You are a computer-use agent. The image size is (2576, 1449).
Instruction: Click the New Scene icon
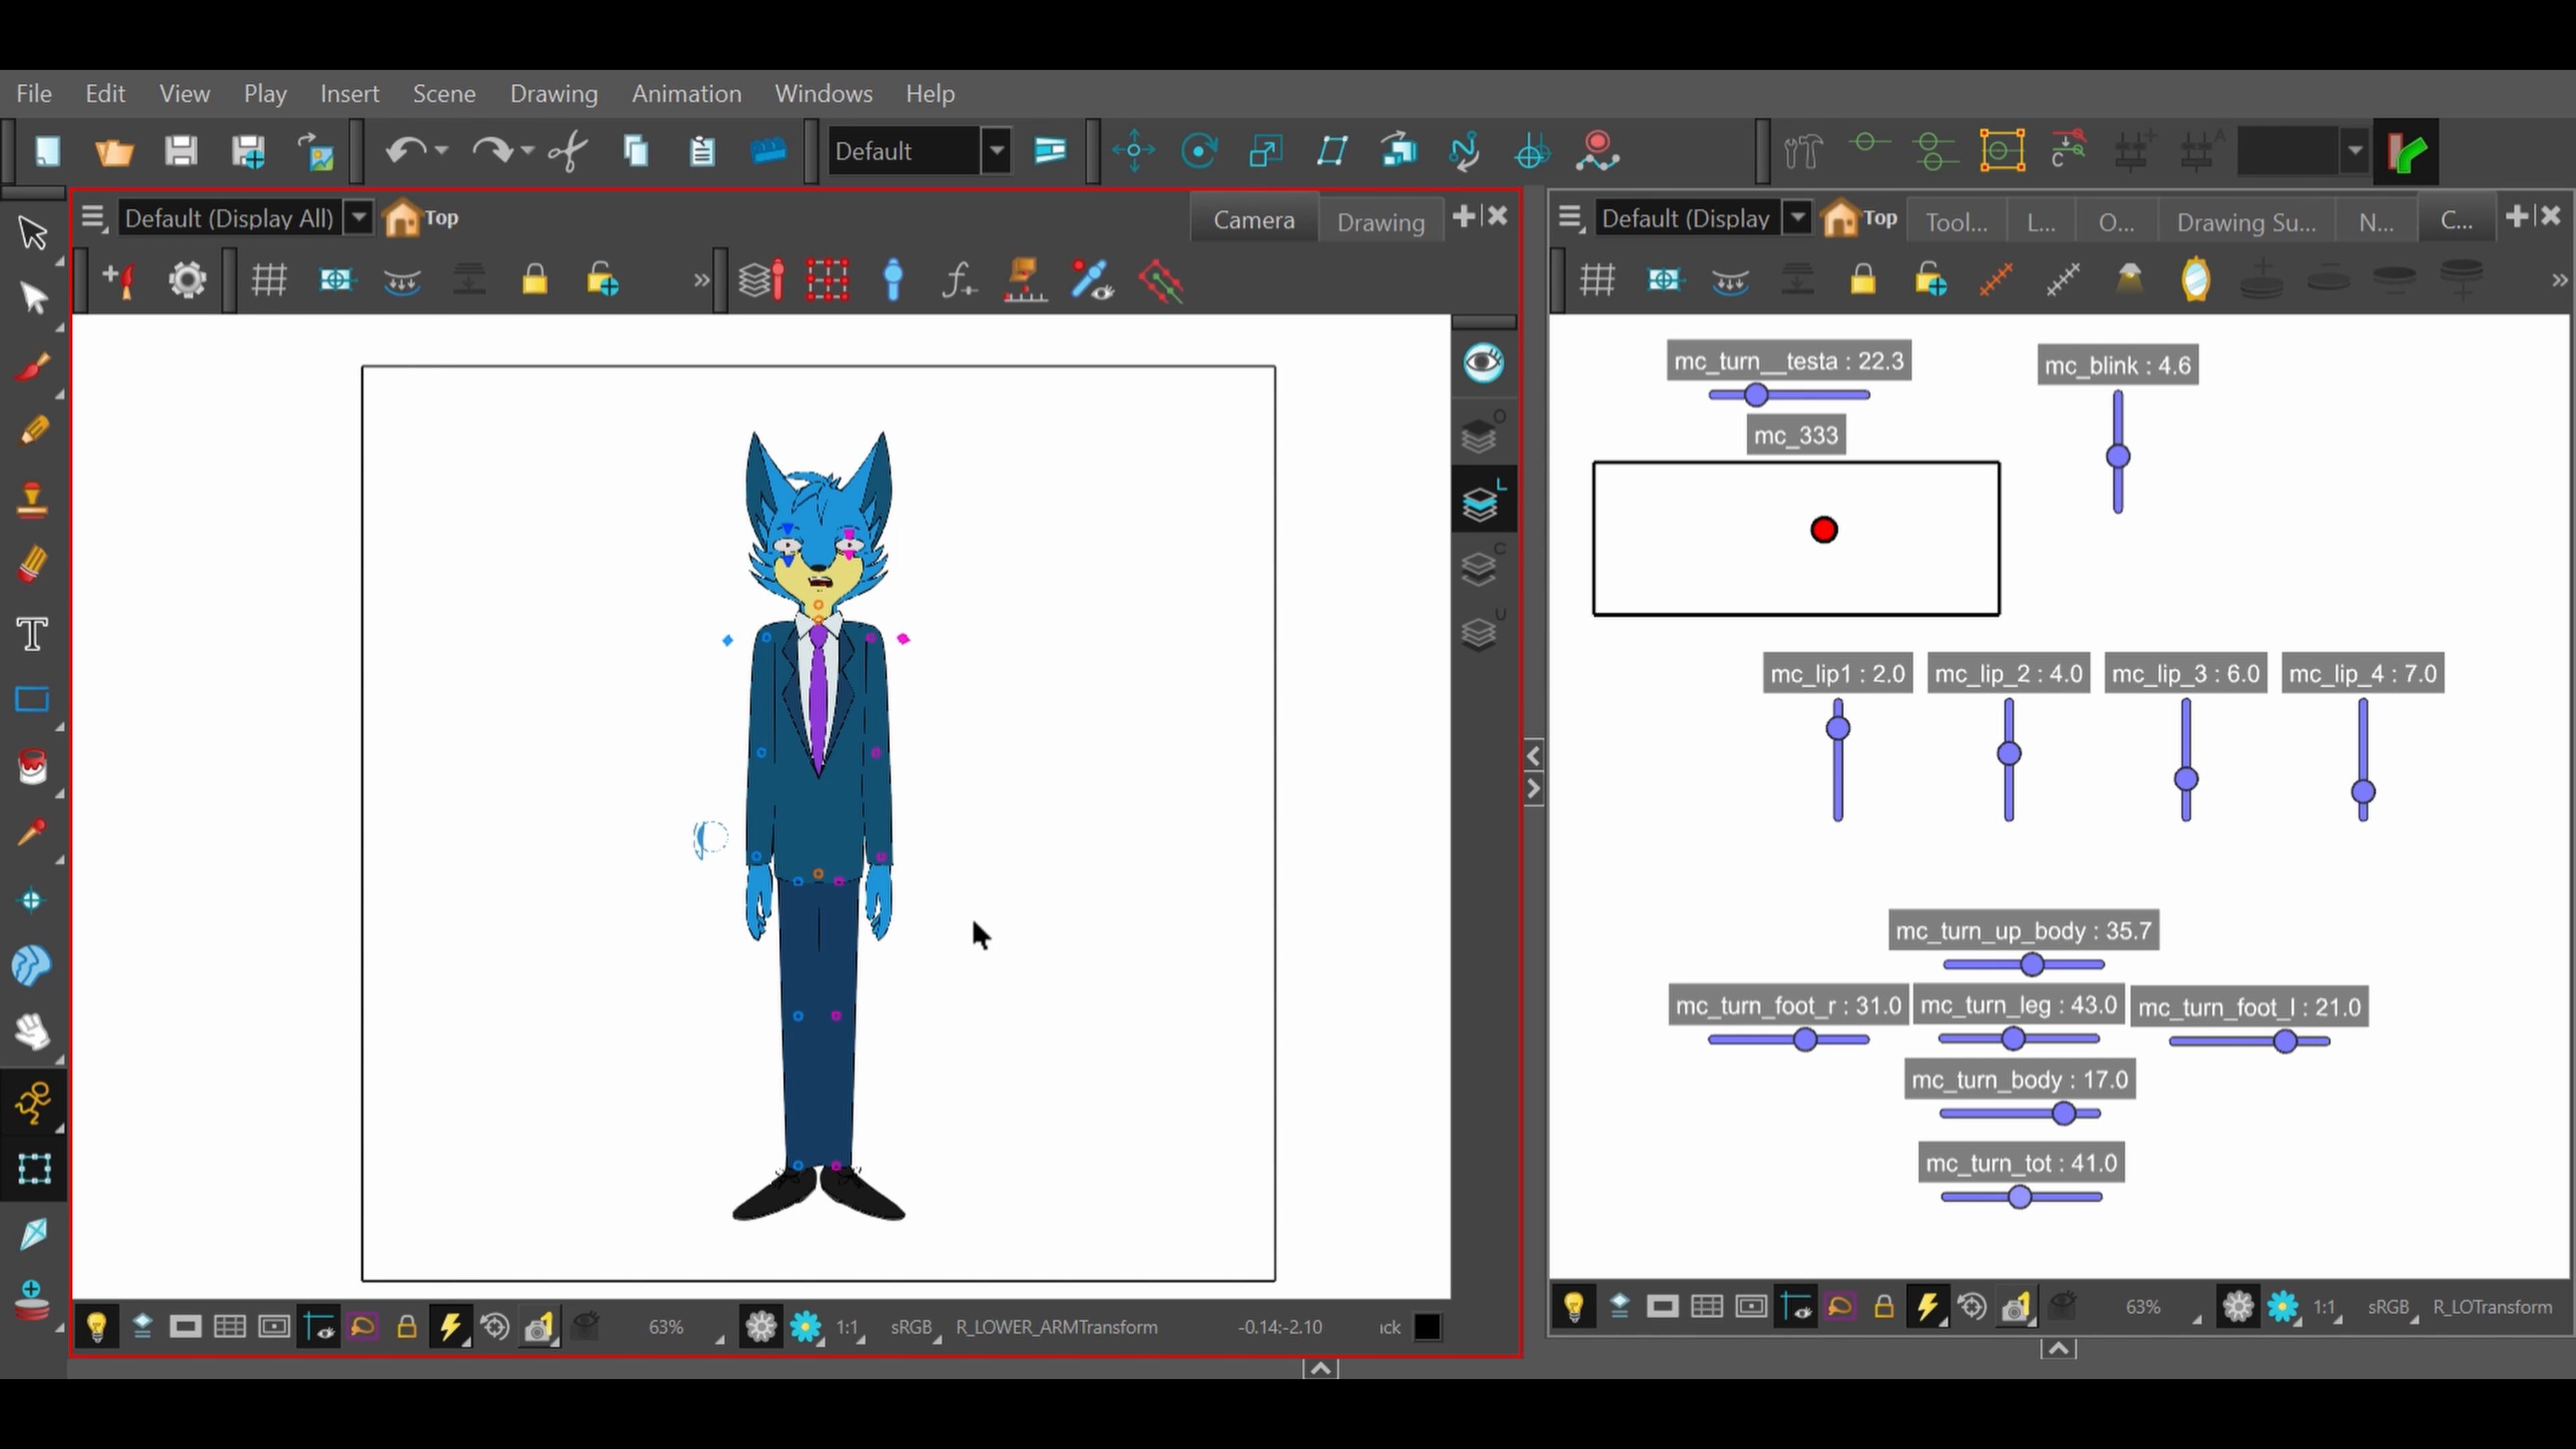tap(47, 151)
